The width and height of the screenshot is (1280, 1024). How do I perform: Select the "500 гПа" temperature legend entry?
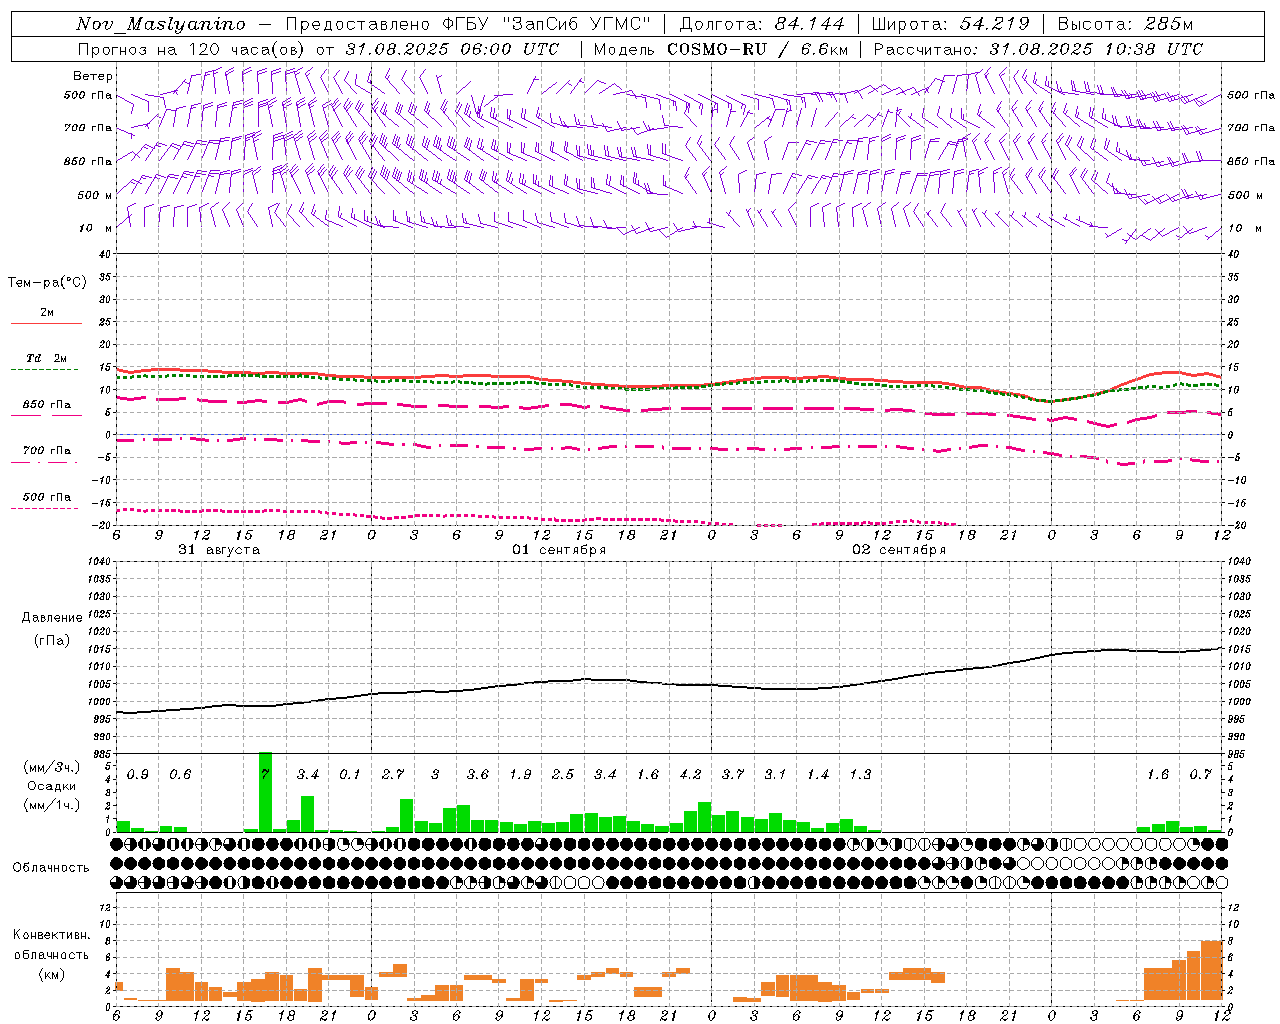(x=47, y=497)
